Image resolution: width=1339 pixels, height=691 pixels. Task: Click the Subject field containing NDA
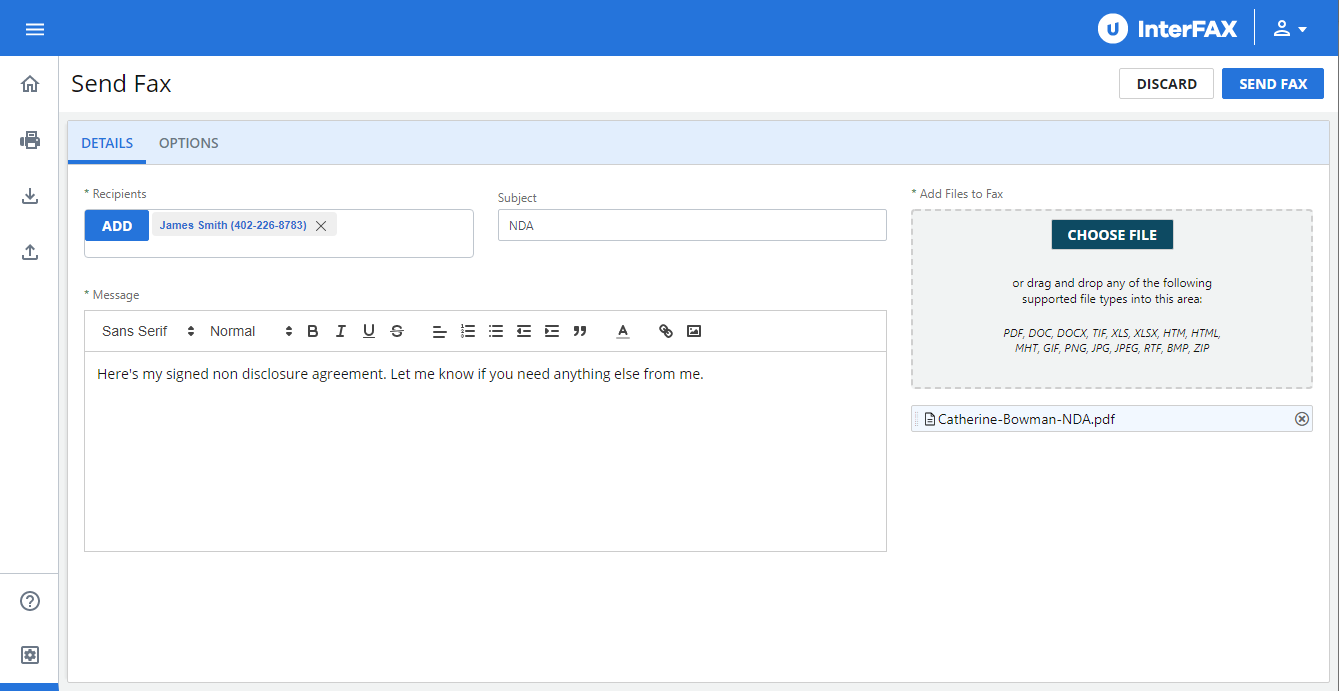coord(692,225)
